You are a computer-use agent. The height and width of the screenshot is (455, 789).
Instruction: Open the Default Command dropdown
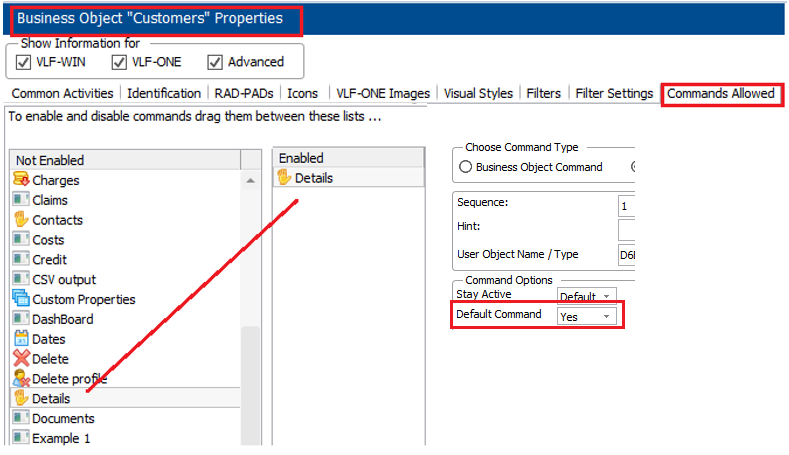pos(587,316)
